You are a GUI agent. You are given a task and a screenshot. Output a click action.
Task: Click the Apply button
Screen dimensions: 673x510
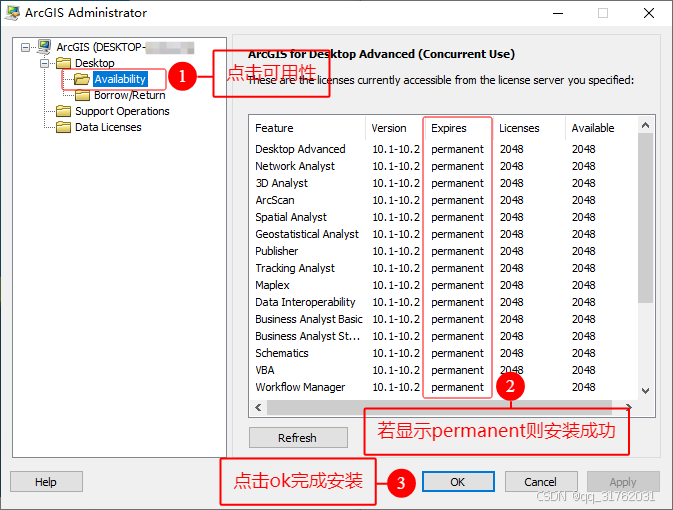623,482
